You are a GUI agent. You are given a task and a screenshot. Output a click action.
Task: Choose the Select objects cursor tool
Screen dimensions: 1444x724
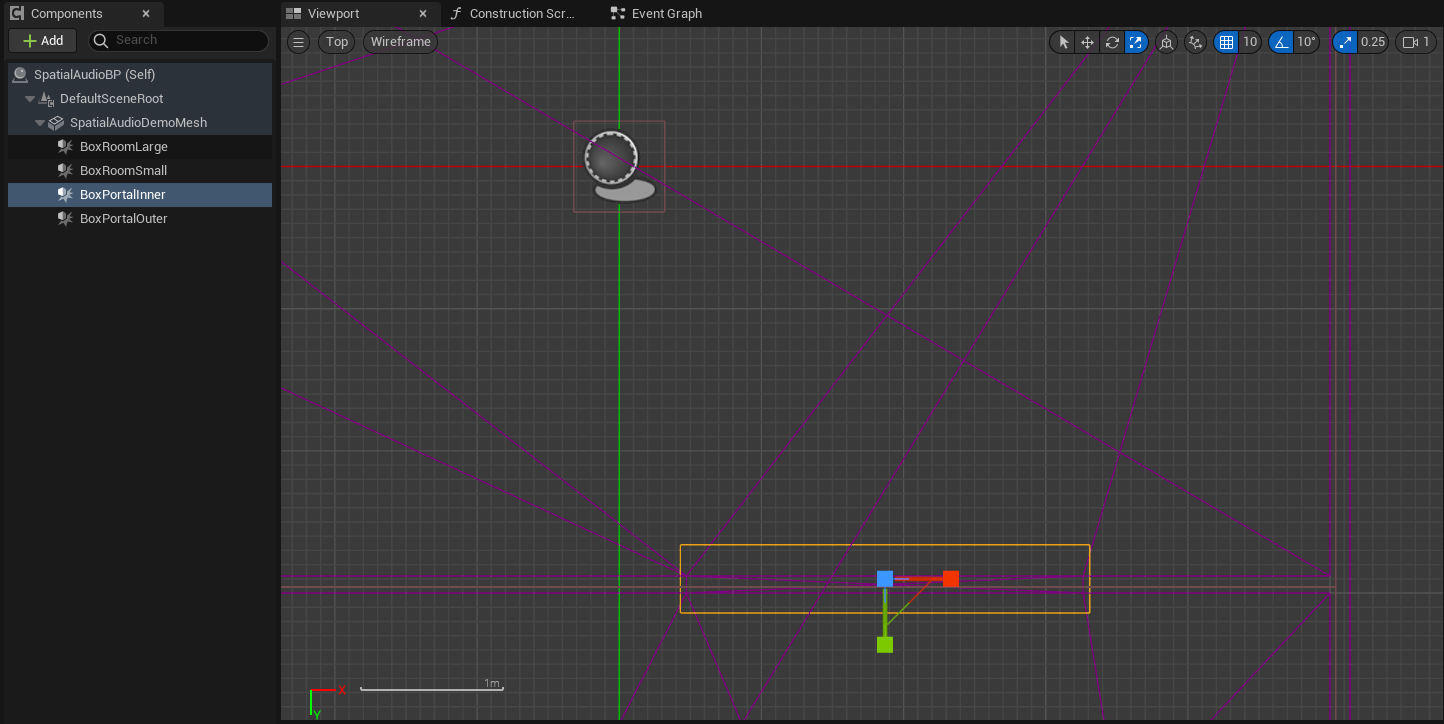point(1063,42)
